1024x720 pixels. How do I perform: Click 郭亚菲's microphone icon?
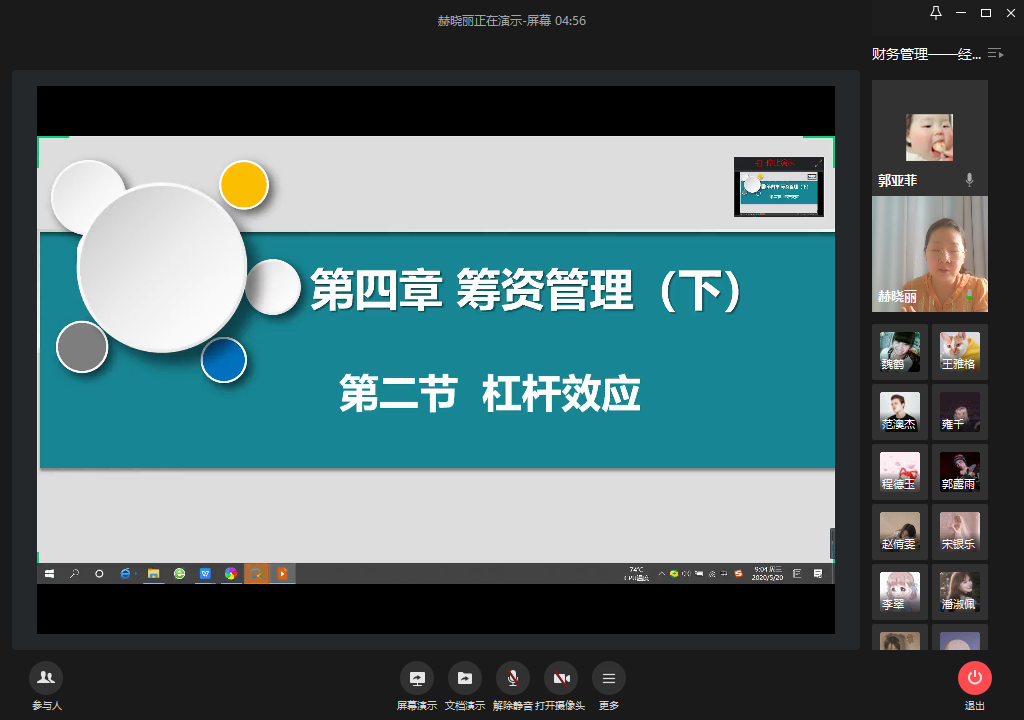[x=969, y=180]
